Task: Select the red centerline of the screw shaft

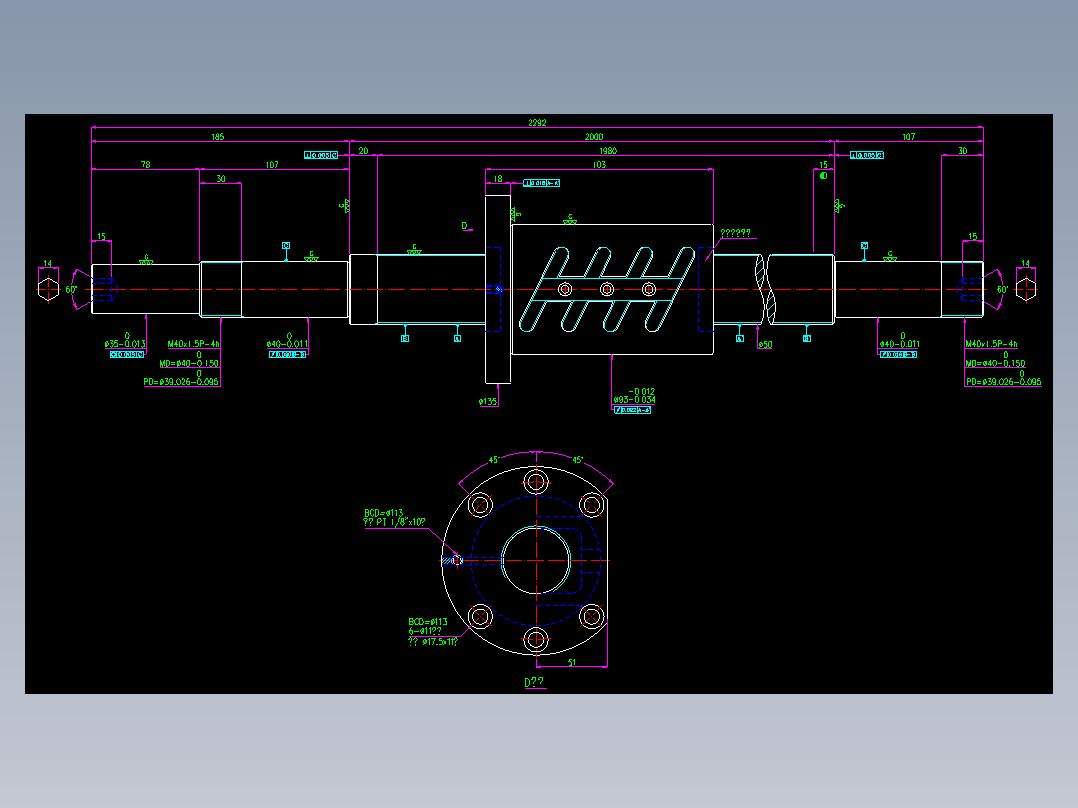Action: [x=400, y=288]
